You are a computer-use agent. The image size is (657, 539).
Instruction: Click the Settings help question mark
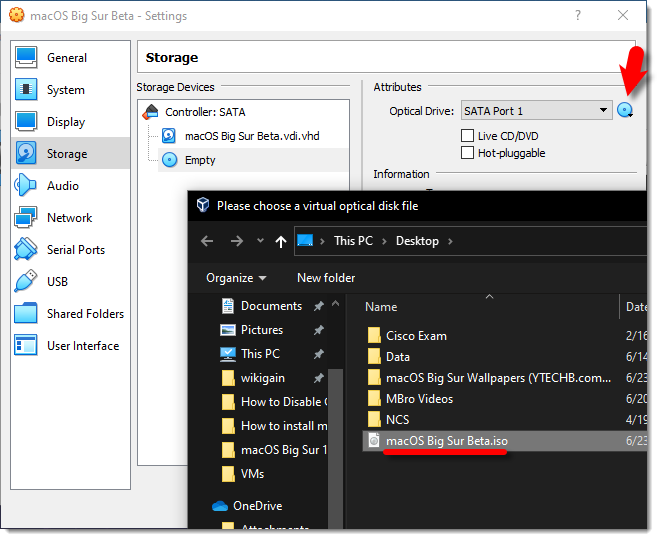point(578,16)
